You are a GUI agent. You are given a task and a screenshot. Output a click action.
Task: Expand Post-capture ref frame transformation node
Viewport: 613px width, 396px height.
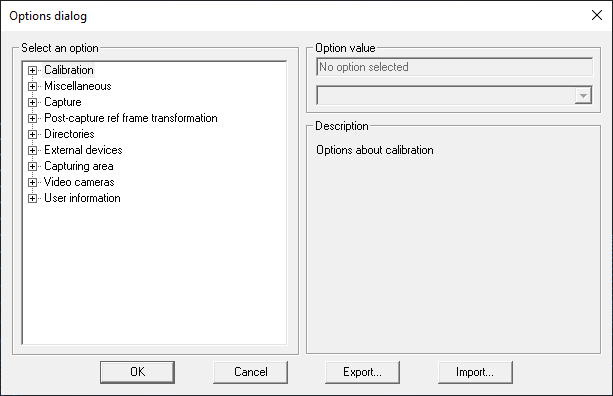click(x=32, y=119)
